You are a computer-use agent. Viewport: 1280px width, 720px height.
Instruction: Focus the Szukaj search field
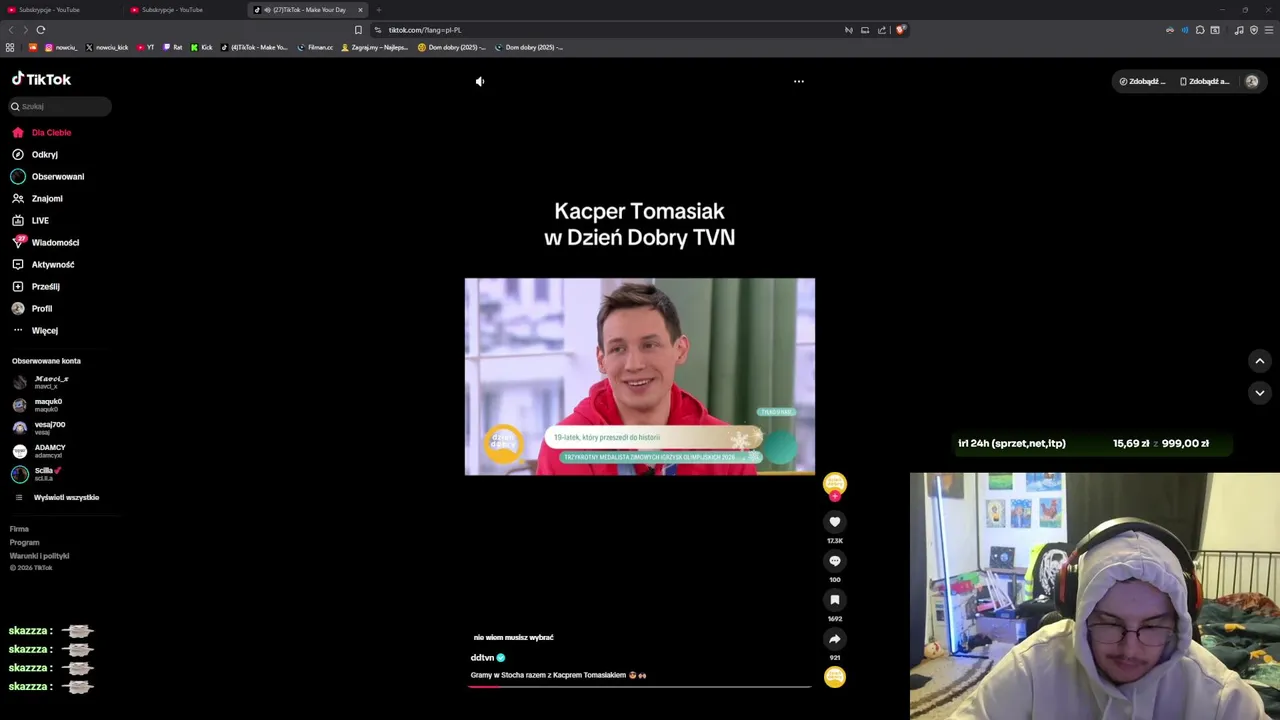pyautogui.click(x=60, y=106)
